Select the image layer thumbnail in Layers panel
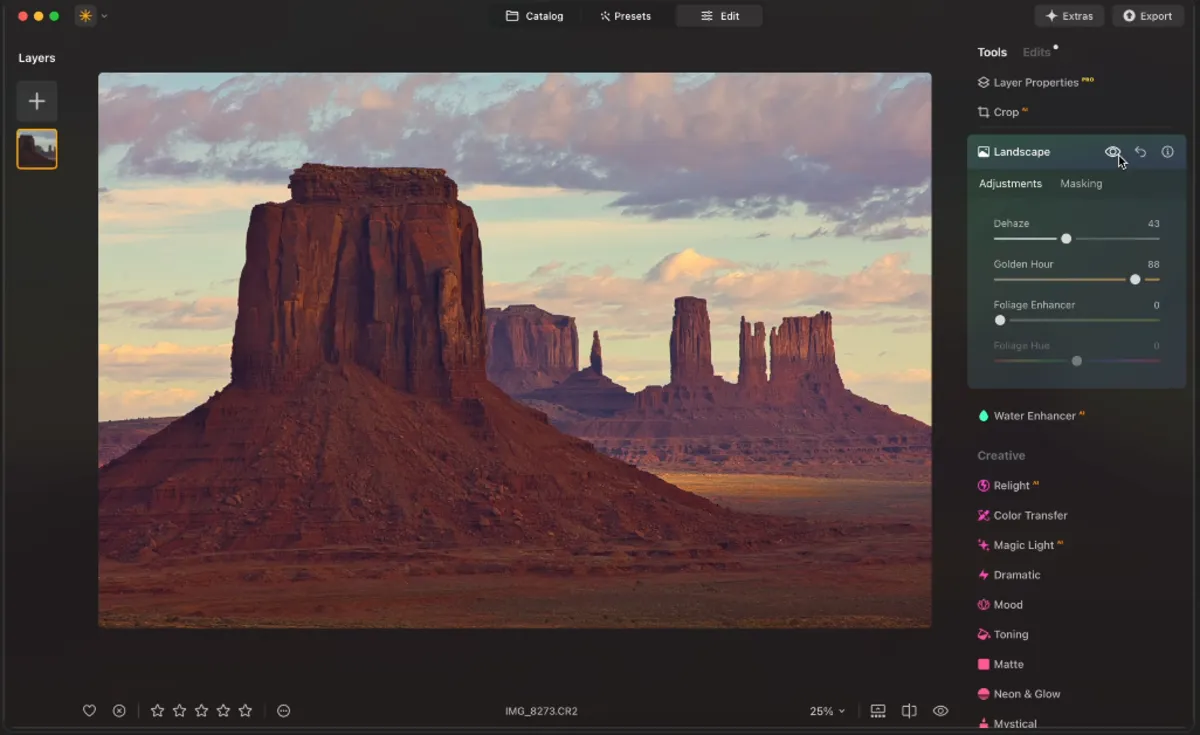 pos(36,147)
